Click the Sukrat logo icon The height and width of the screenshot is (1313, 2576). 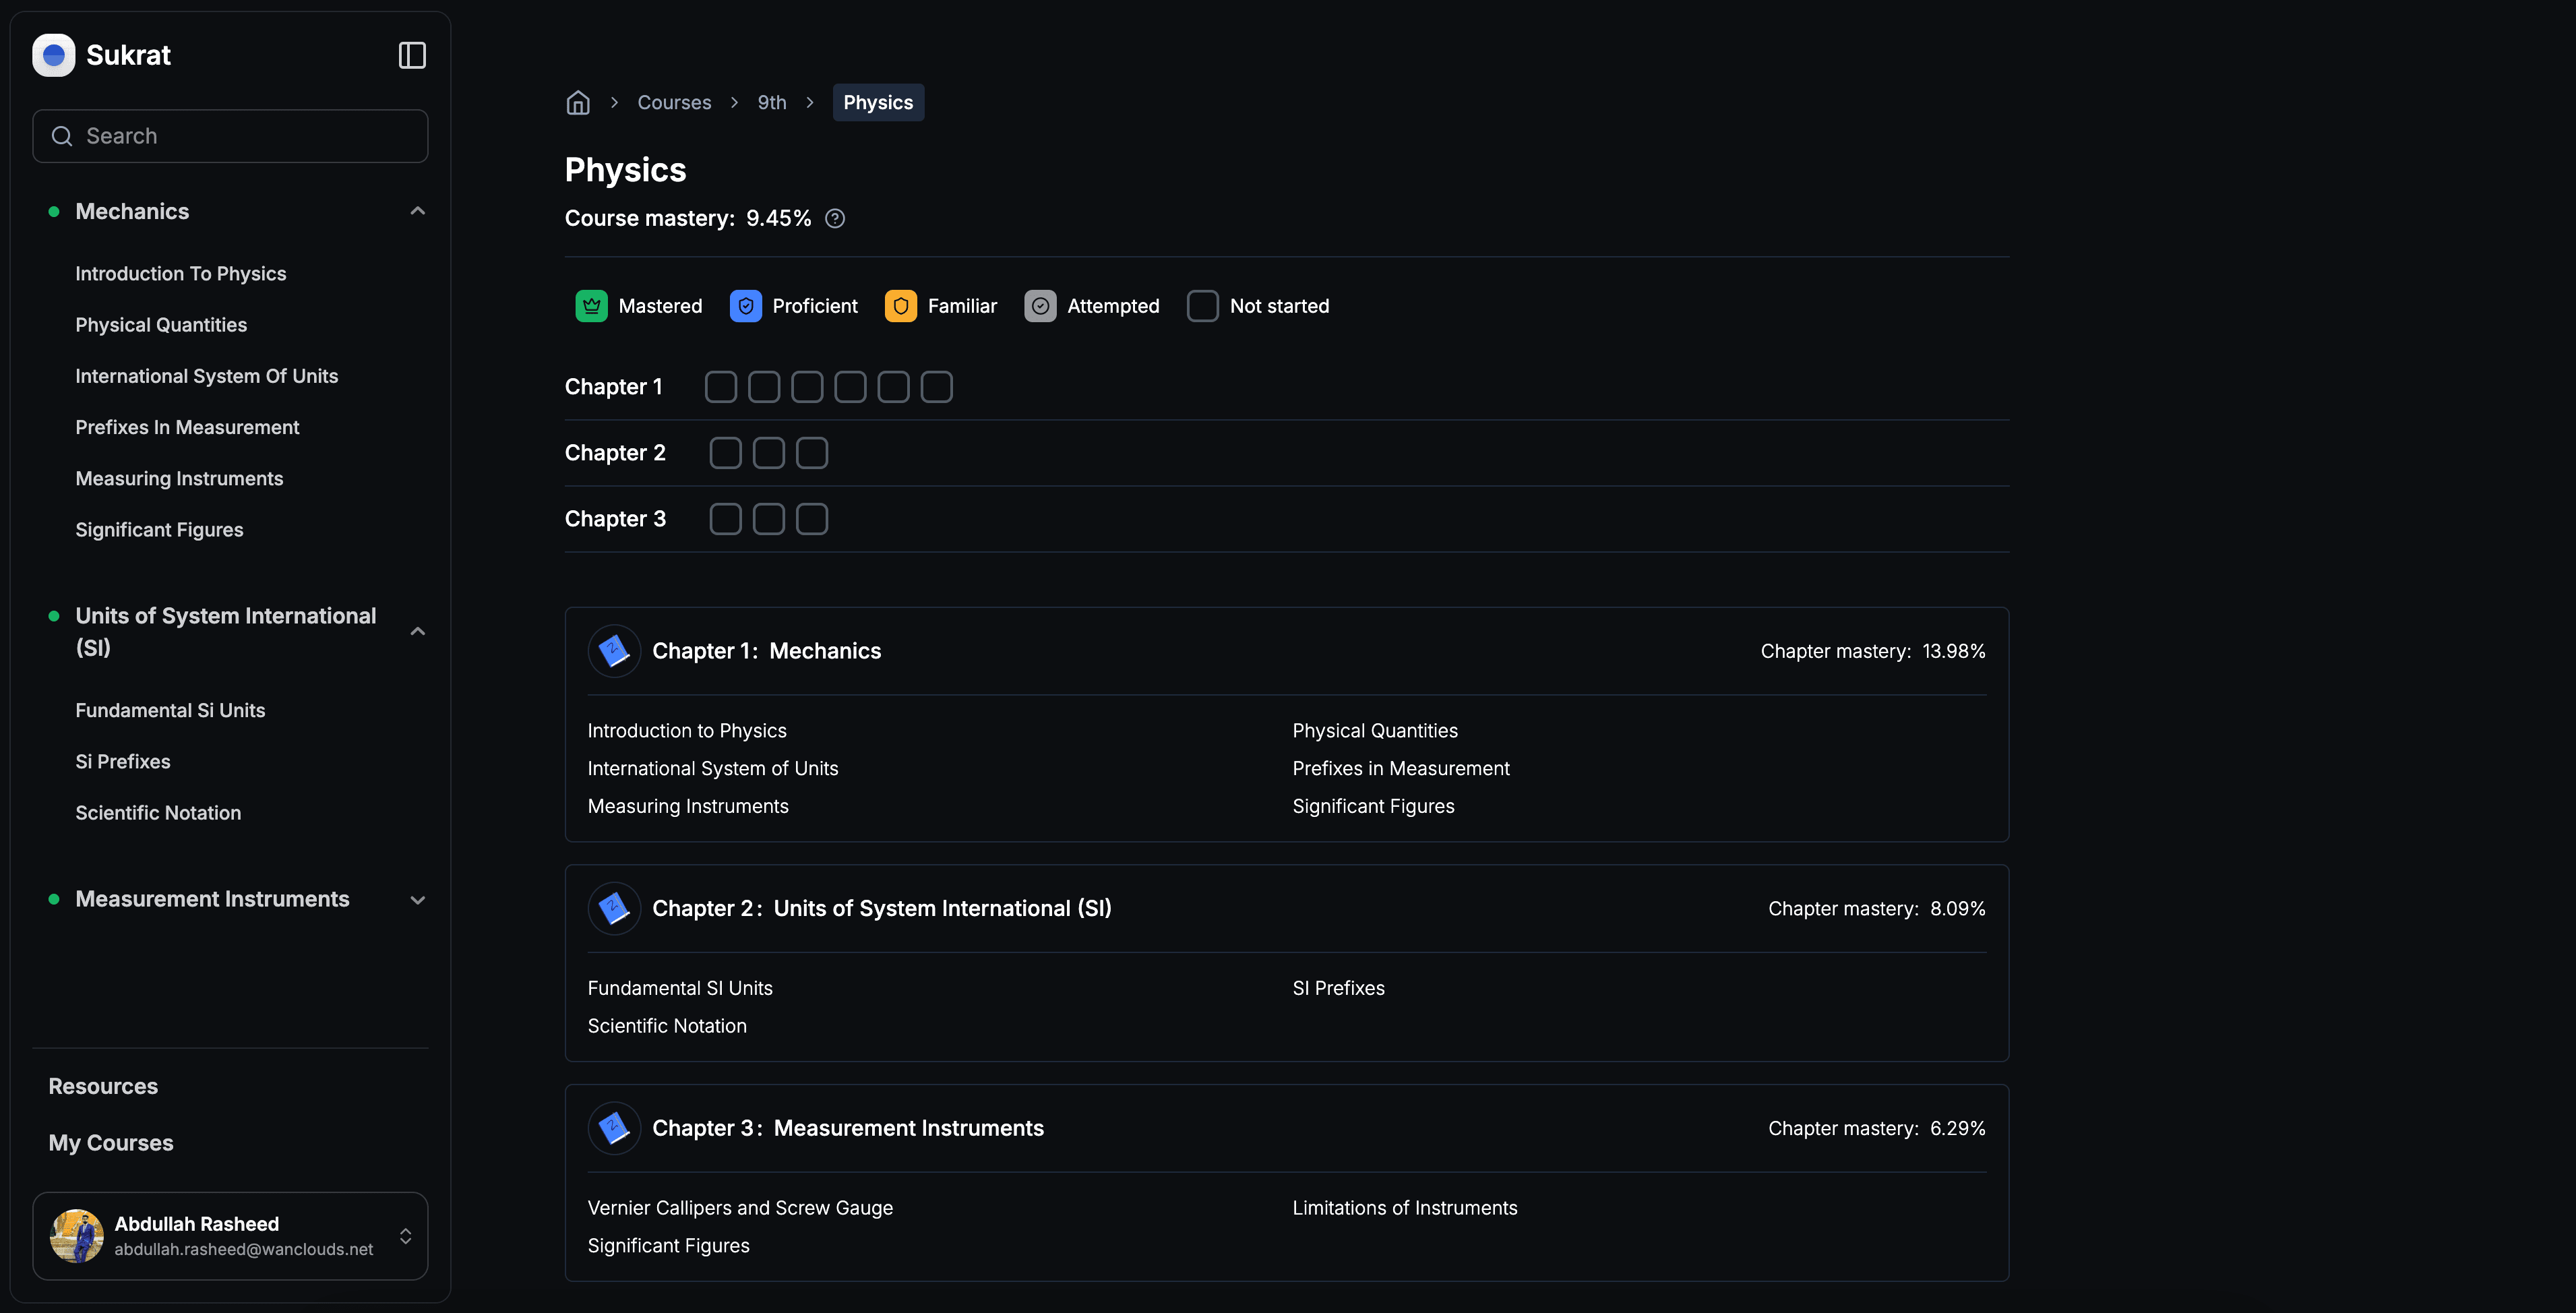(x=53, y=55)
